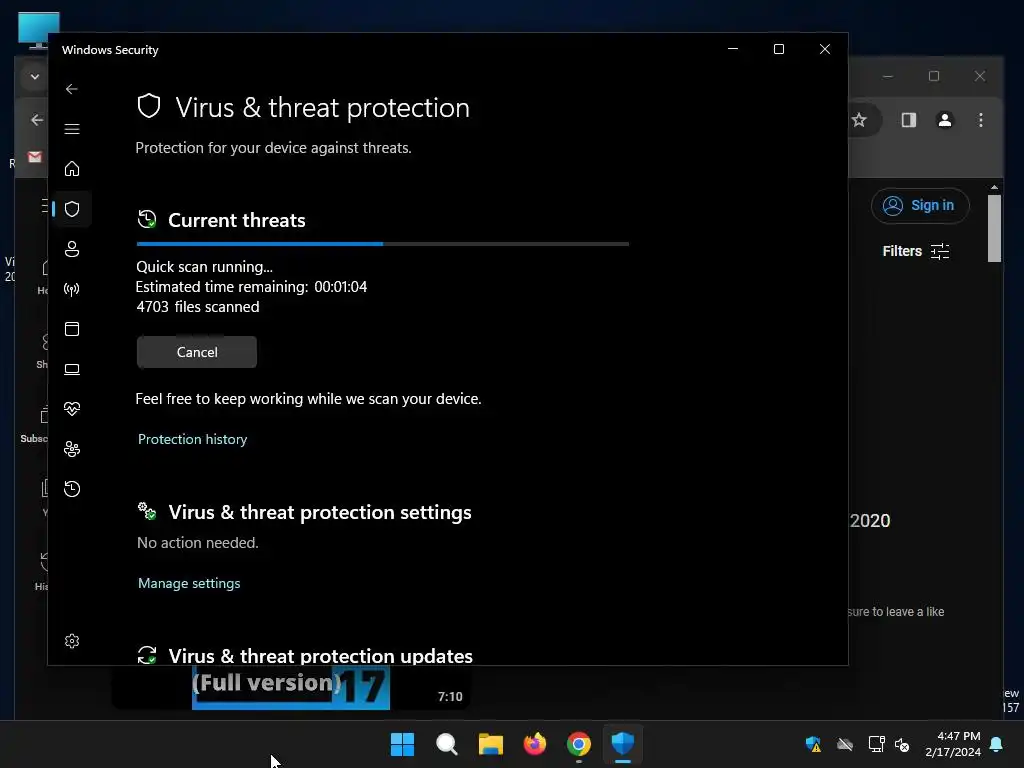Click the Estimated time remaining text
The width and height of the screenshot is (1024, 768).
click(251, 287)
